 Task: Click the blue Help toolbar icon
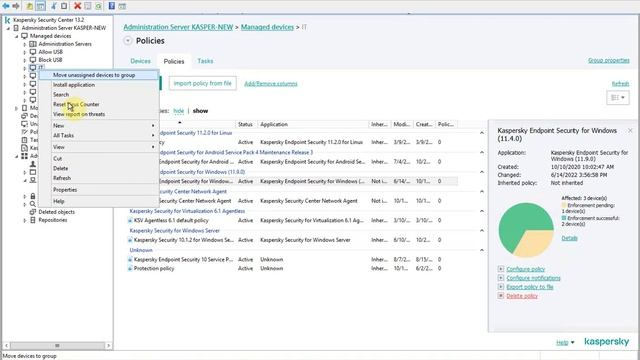[111, 6]
